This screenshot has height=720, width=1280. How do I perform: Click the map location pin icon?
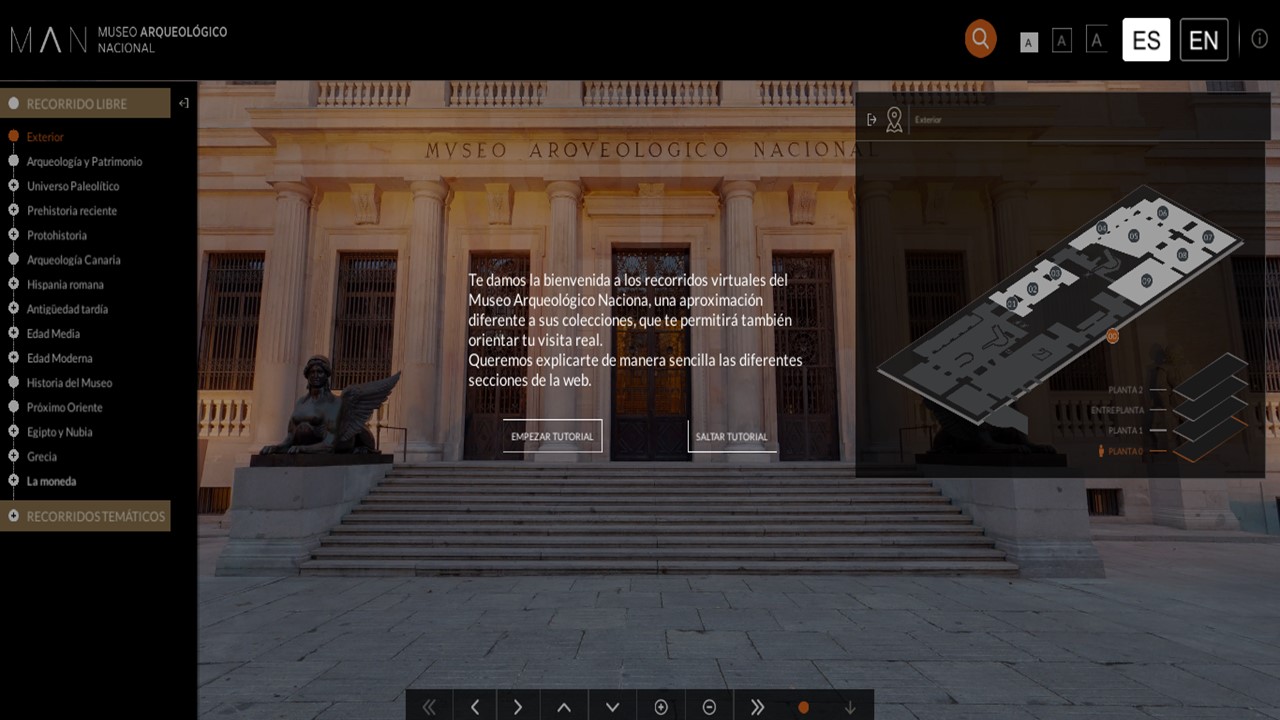[894, 120]
